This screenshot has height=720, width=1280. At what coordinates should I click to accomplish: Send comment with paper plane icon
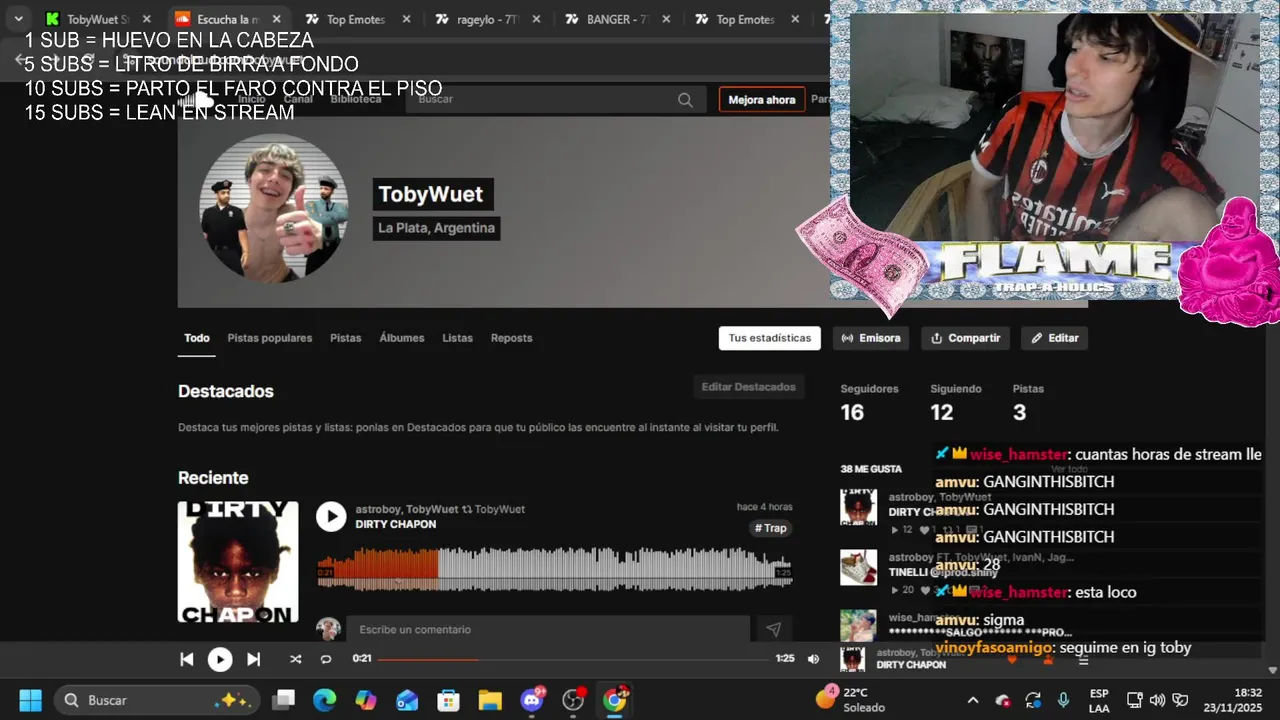tap(773, 629)
